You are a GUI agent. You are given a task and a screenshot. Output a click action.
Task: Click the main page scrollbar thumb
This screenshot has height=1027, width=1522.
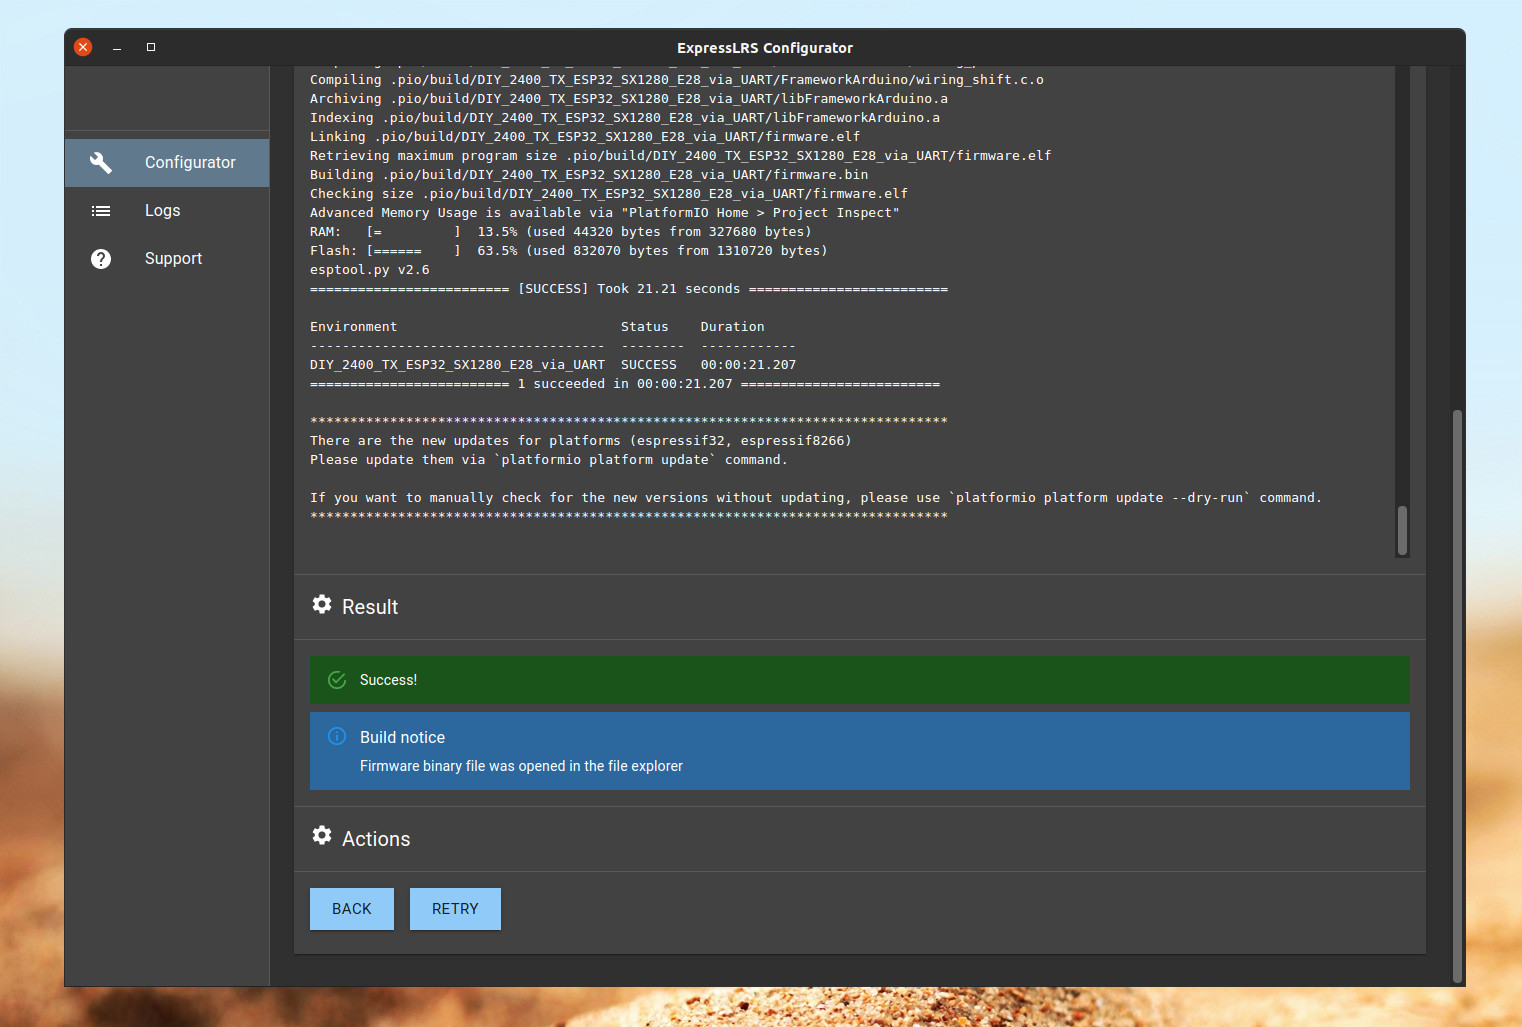[1458, 697]
